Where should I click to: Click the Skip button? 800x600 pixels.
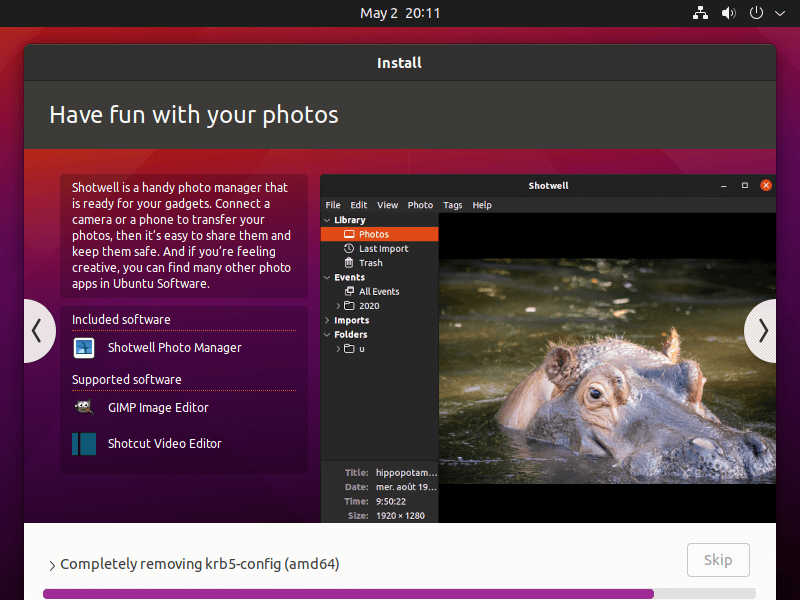(x=718, y=560)
